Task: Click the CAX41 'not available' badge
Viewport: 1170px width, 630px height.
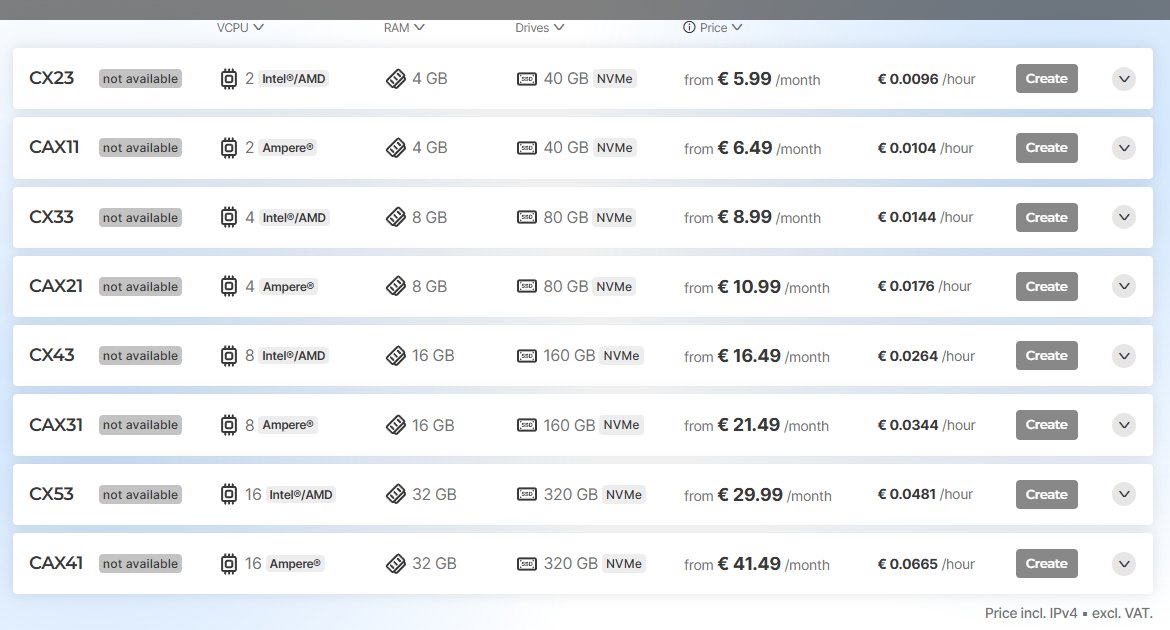Action: pos(140,564)
